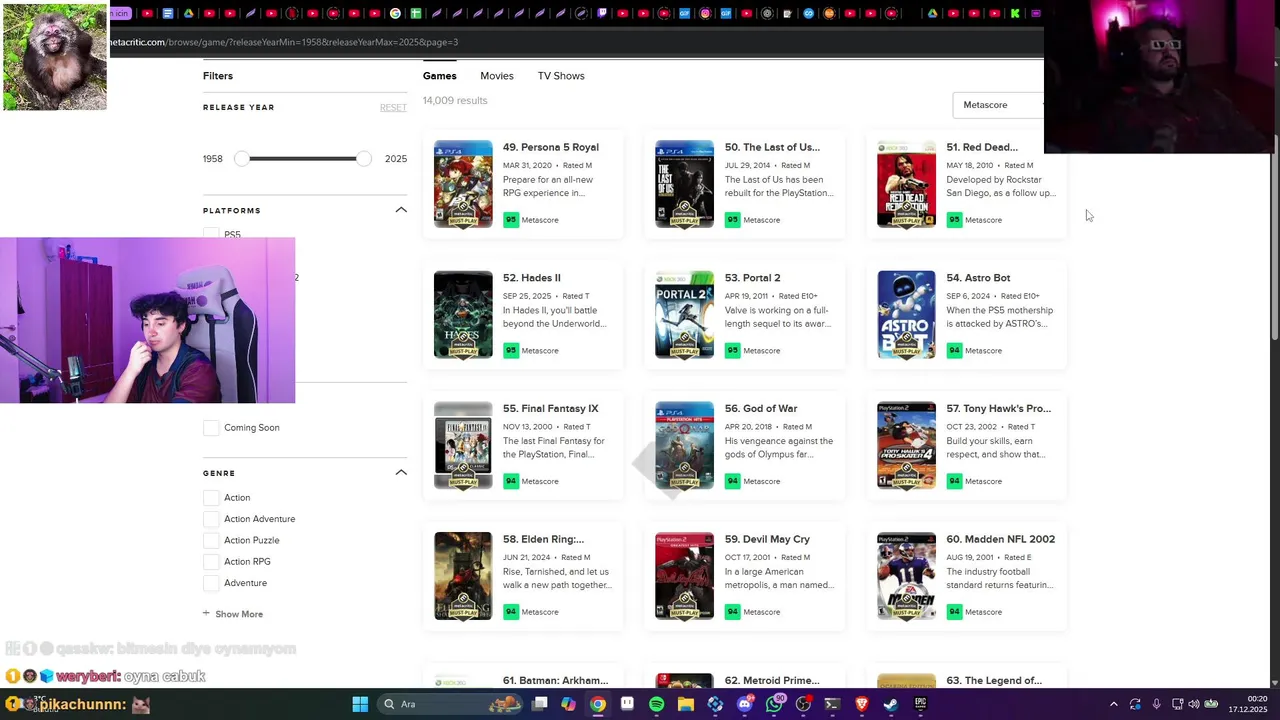Switch to the Twitch browser tab

click(x=602, y=14)
